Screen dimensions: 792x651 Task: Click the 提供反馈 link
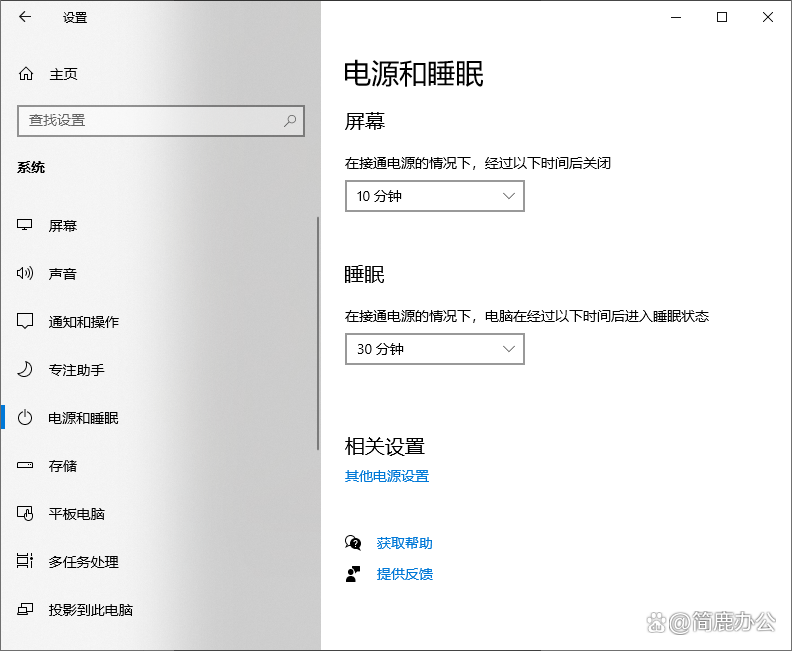(404, 574)
